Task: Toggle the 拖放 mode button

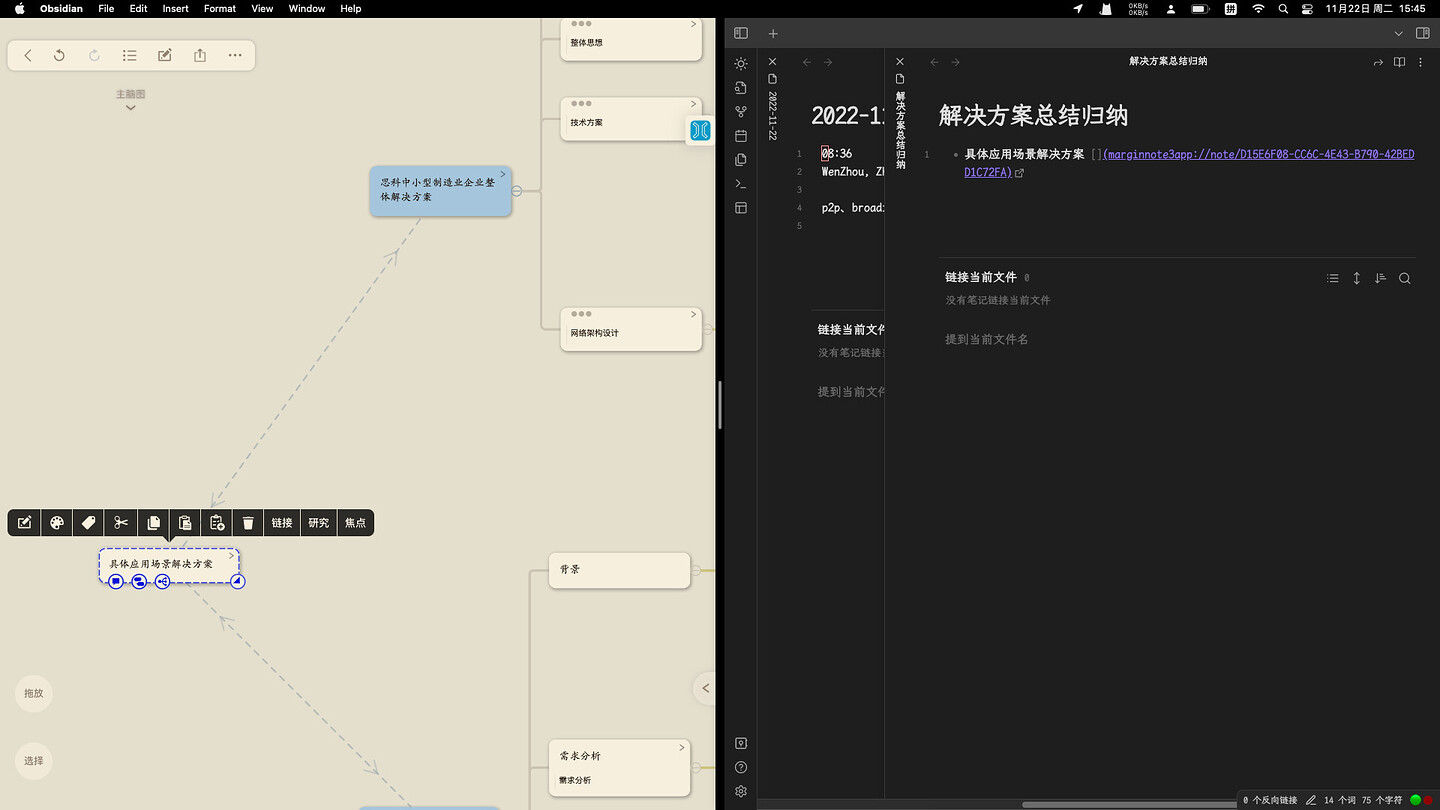Action: [34, 694]
